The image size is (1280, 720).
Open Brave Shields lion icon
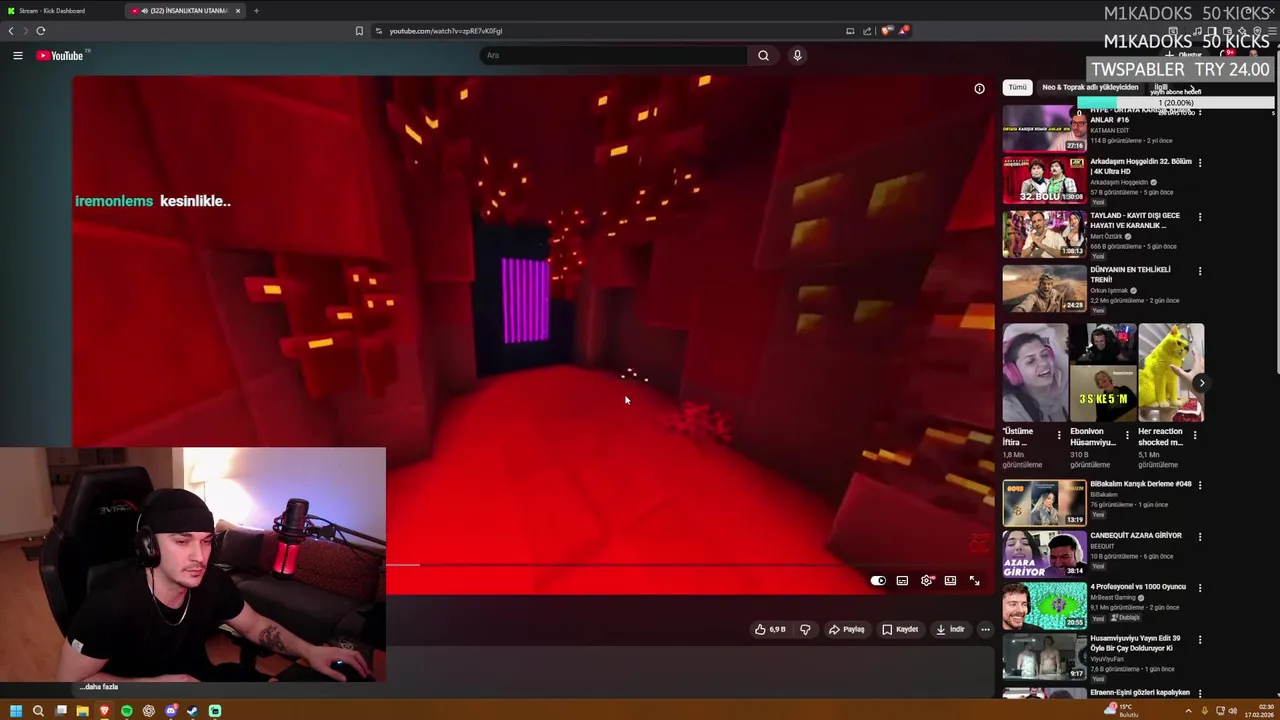click(x=886, y=31)
